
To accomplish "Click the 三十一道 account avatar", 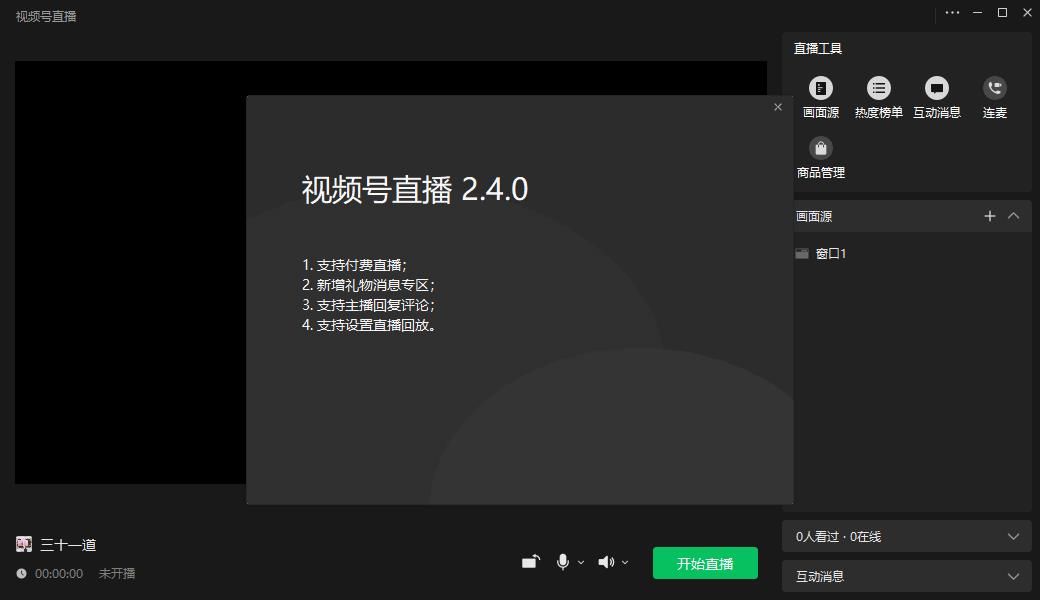I will 24,544.
